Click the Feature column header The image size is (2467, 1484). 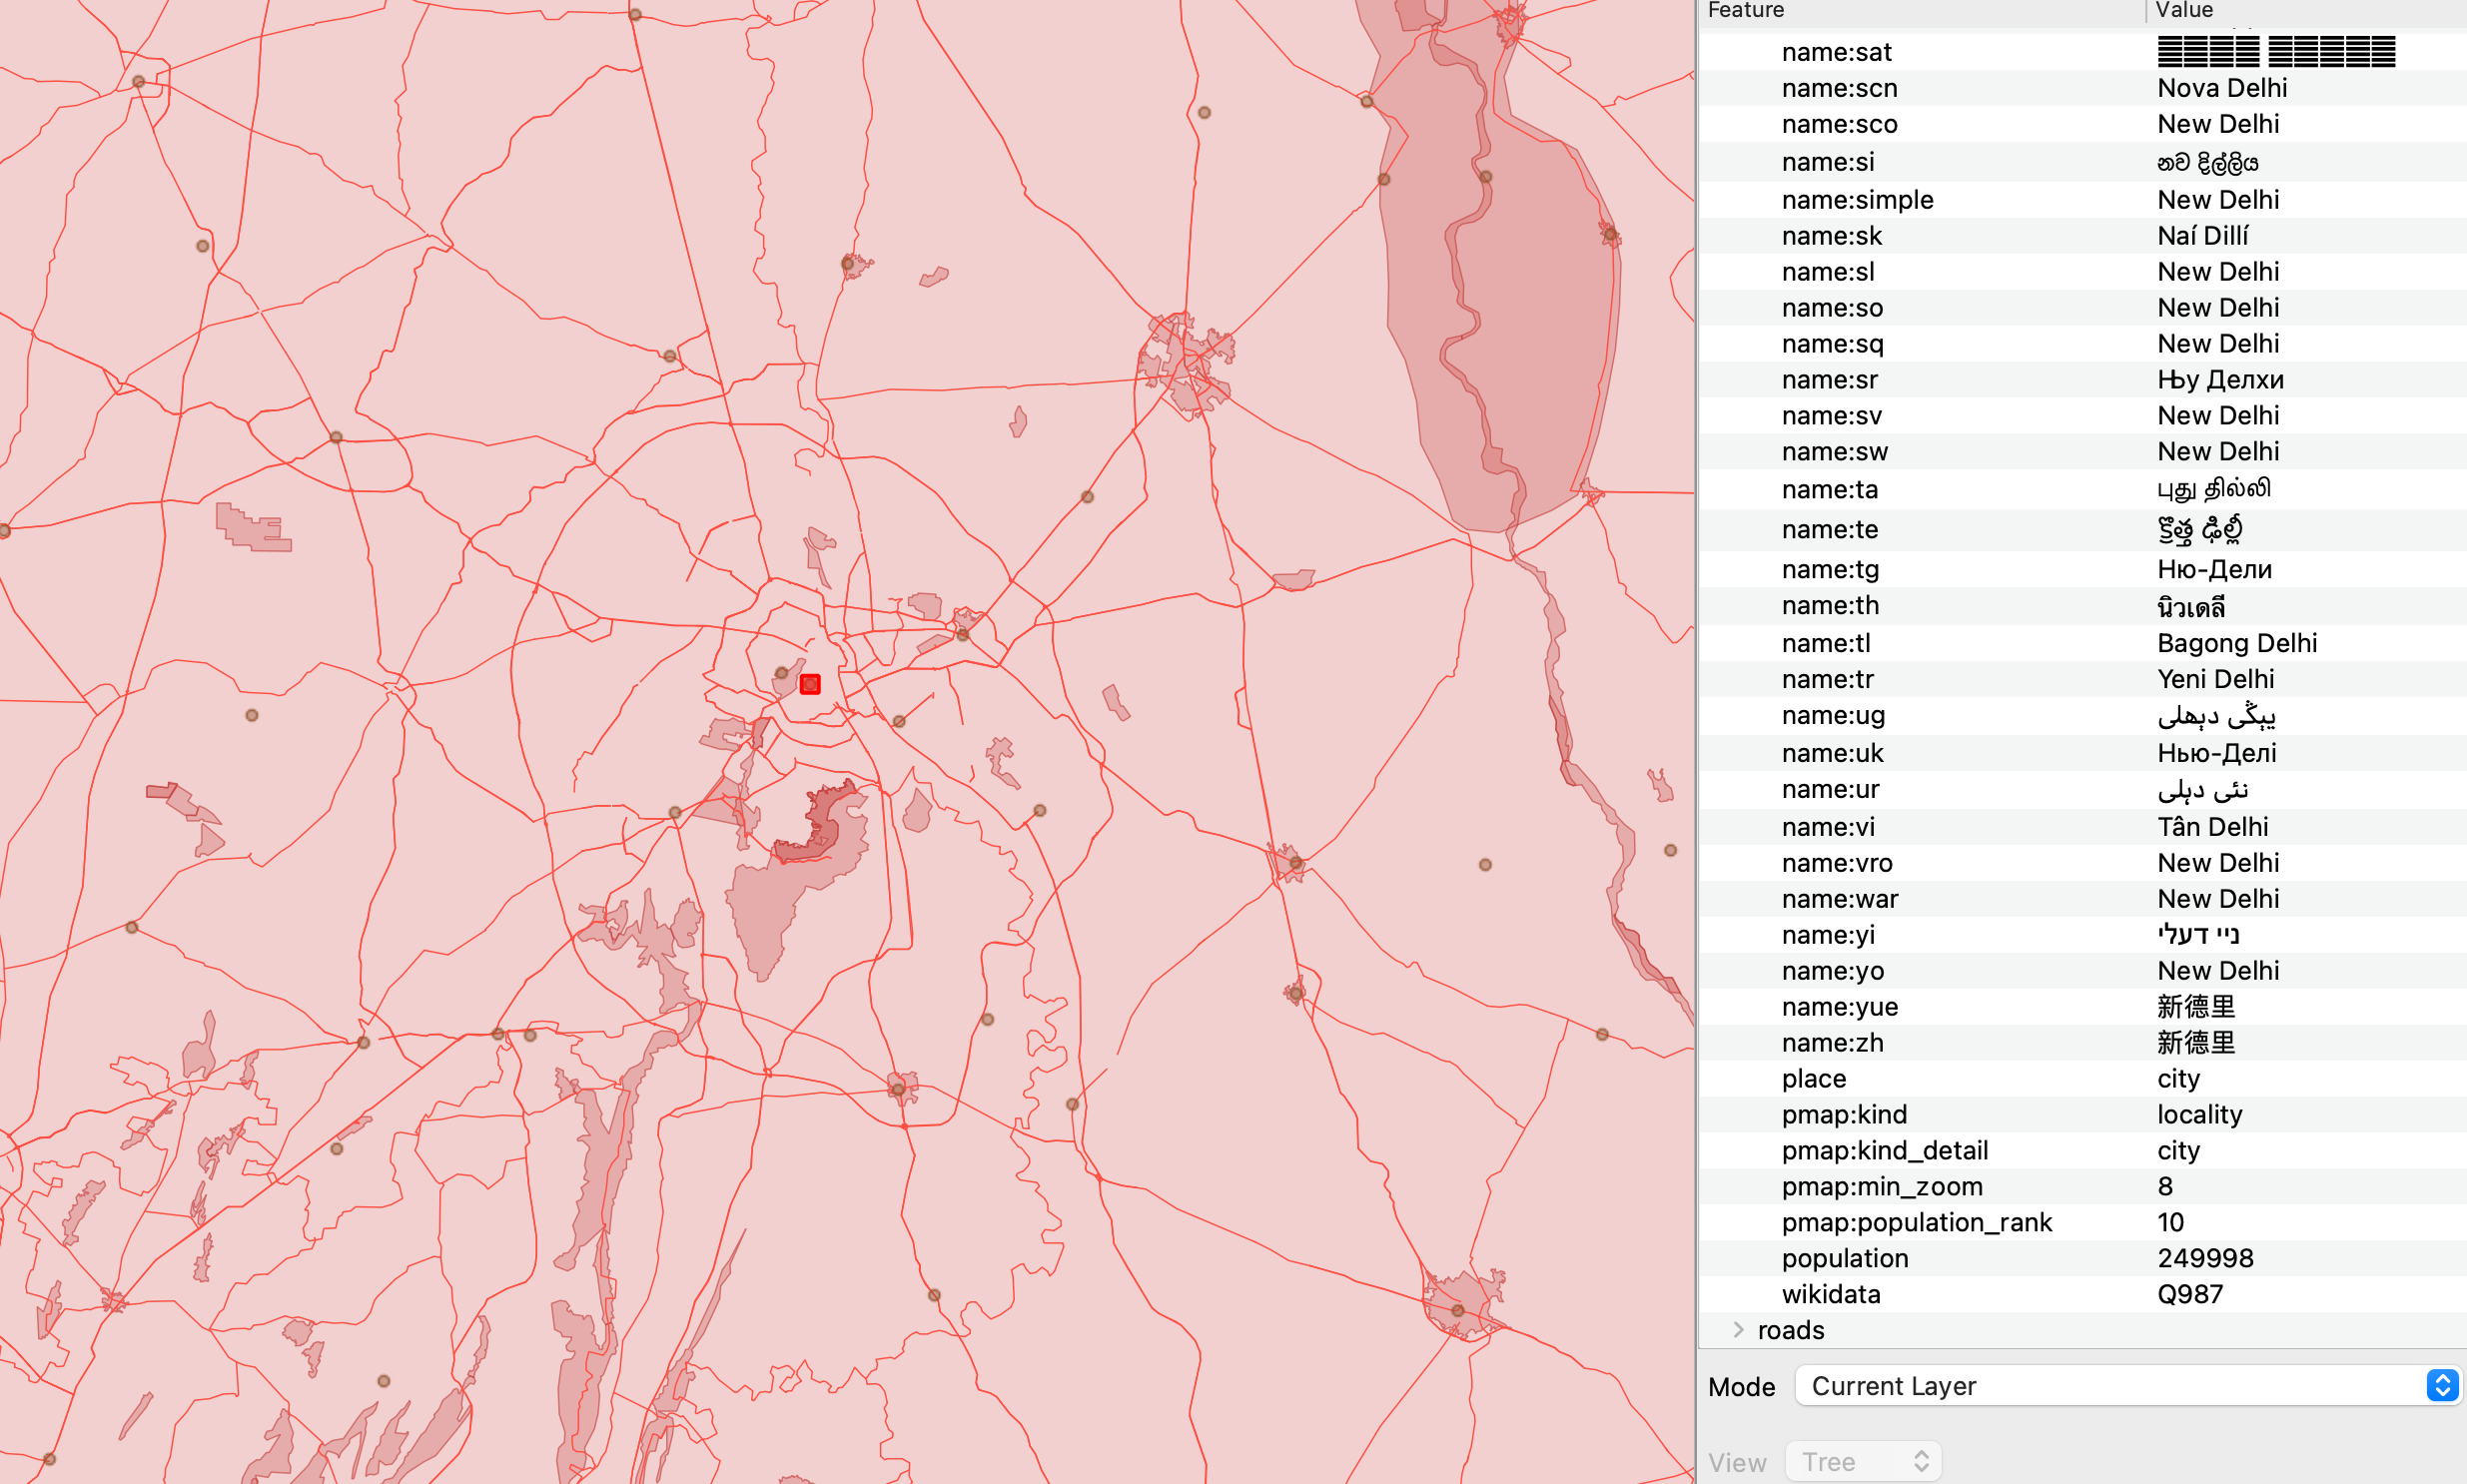1746,10
